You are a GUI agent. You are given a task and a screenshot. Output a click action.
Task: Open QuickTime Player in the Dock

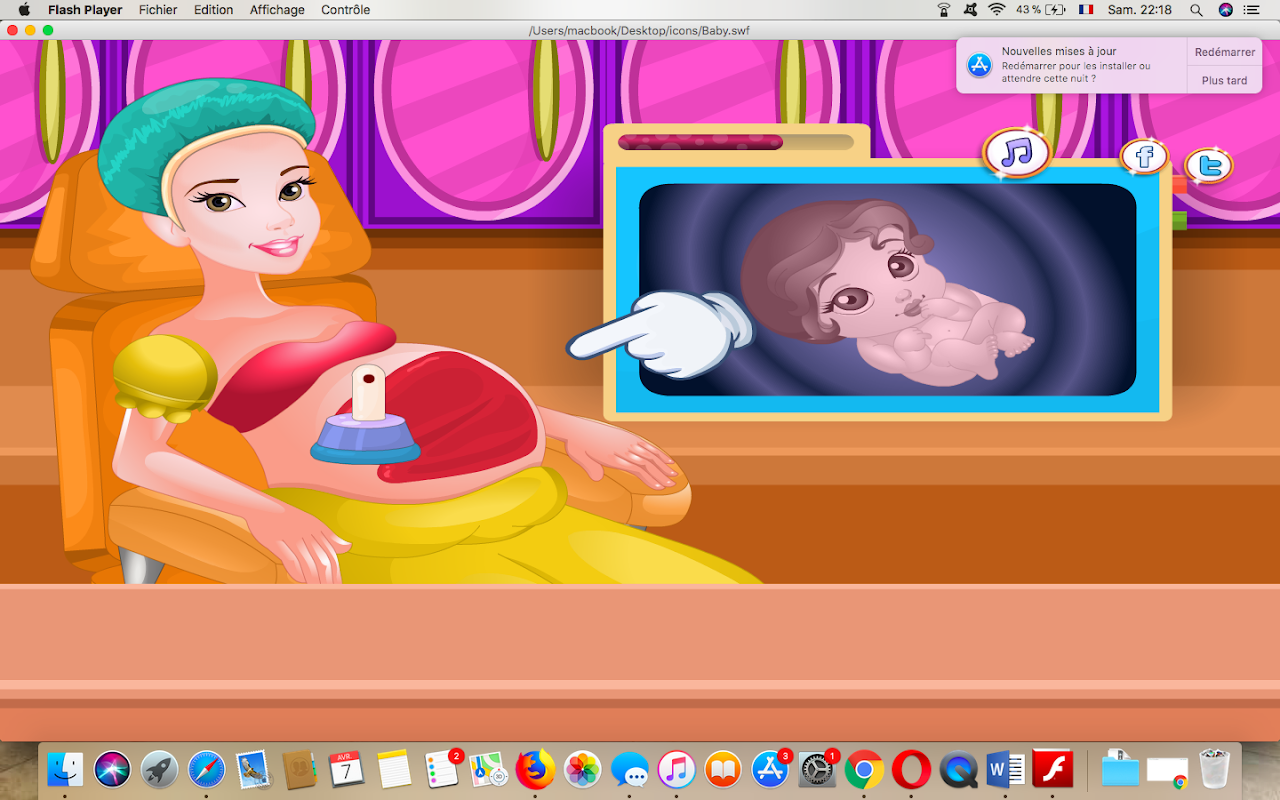(x=958, y=769)
